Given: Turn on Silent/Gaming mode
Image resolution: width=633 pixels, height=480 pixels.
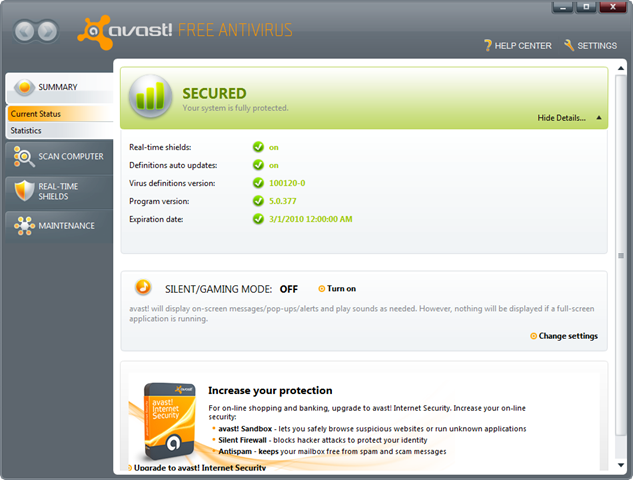Looking at the screenshot, I should 337,289.
